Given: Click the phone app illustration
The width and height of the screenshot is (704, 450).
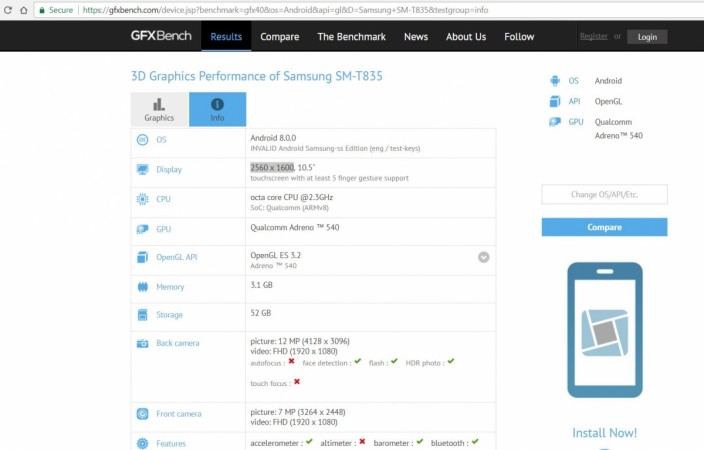Looking at the screenshot, I should point(605,330).
